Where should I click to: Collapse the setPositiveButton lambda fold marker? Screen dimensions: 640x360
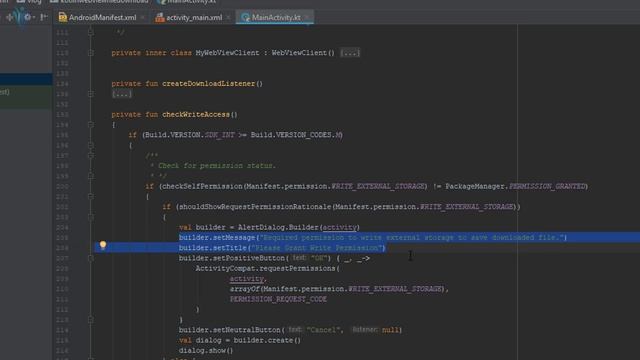(x=91, y=258)
